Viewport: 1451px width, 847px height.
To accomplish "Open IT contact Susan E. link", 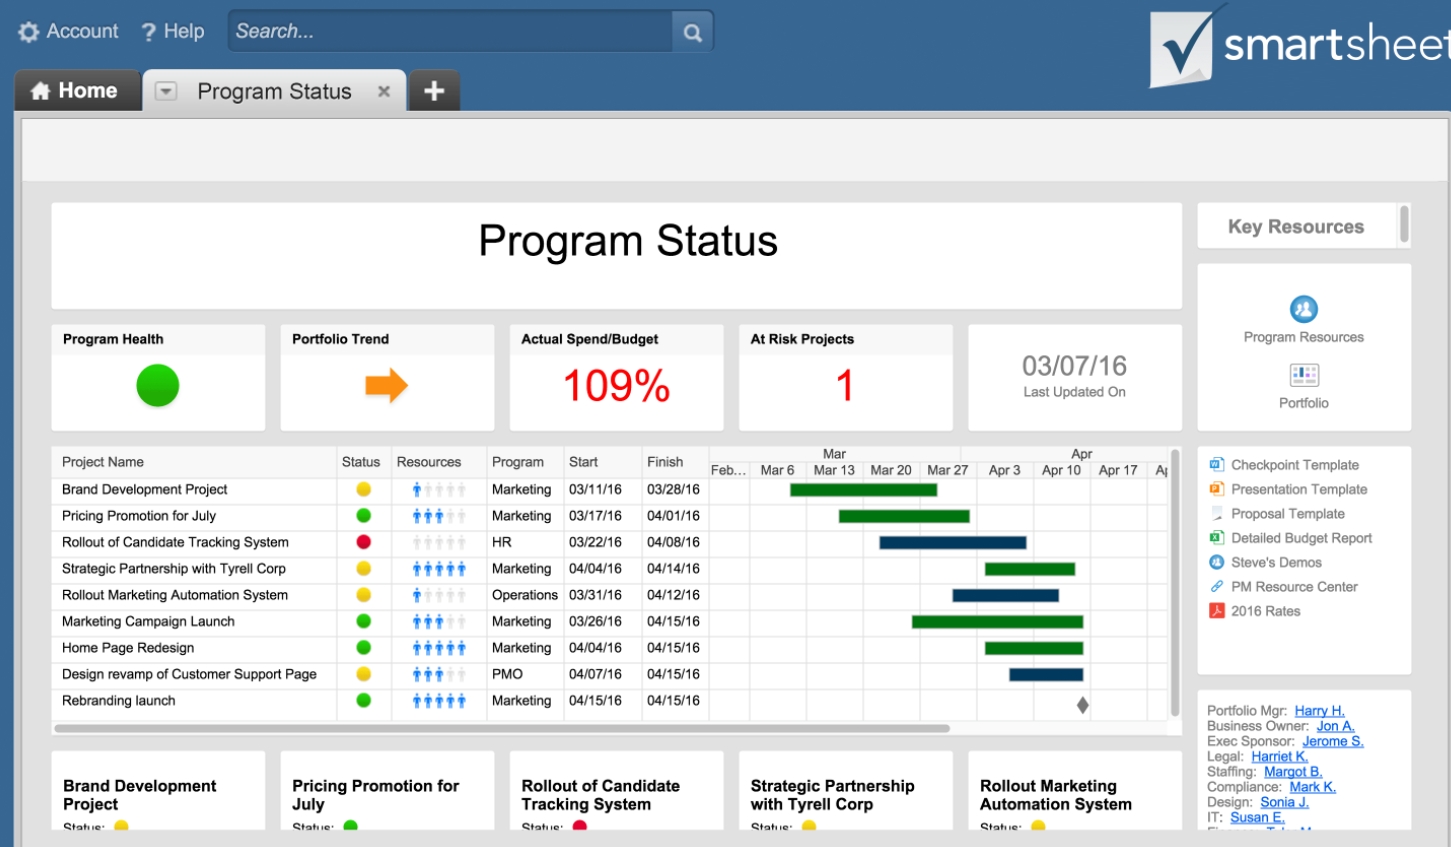I will click(x=1257, y=817).
